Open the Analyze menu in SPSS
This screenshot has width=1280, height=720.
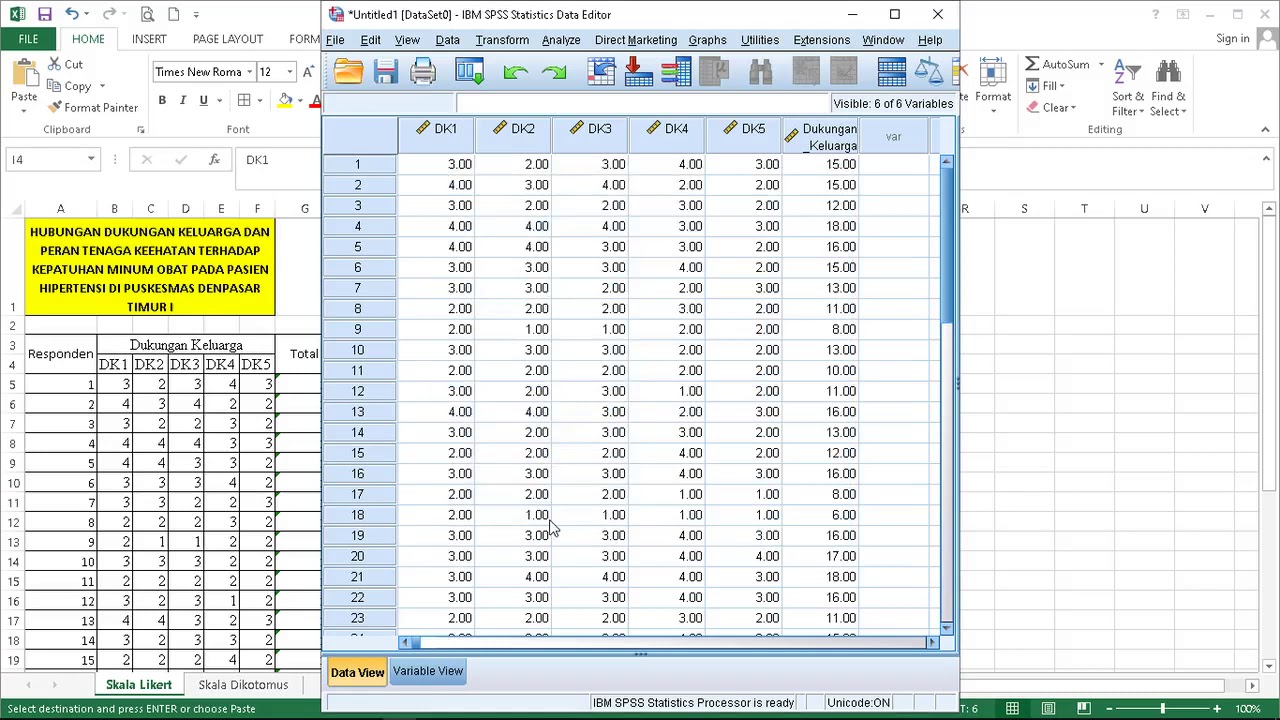click(561, 40)
